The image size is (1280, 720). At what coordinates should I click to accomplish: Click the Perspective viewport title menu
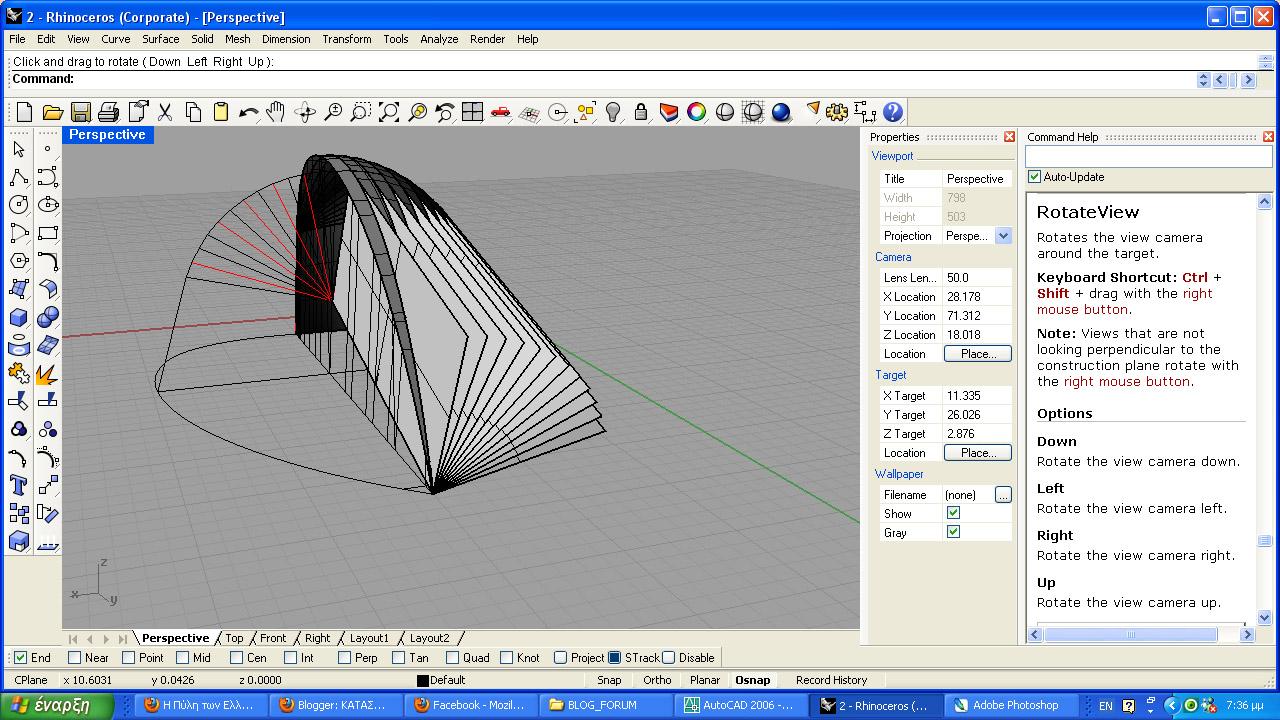[107, 135]
